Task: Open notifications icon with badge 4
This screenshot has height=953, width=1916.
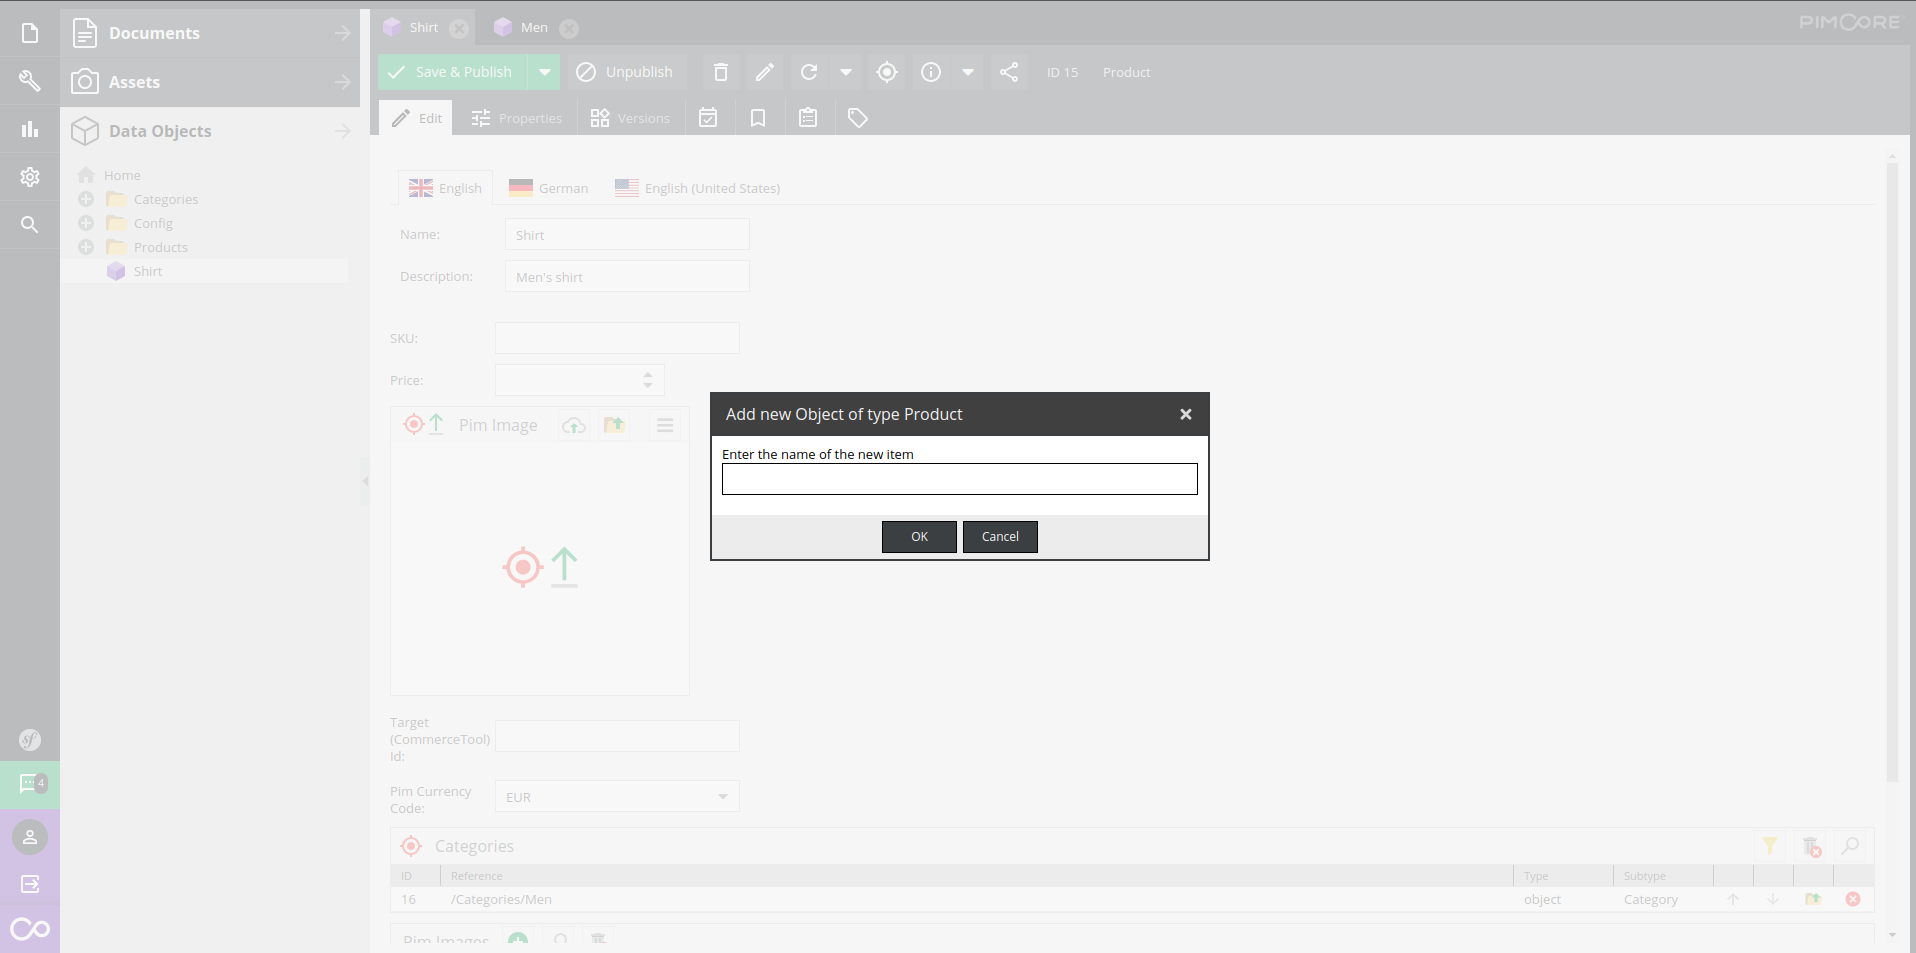Action: (30, 784)
